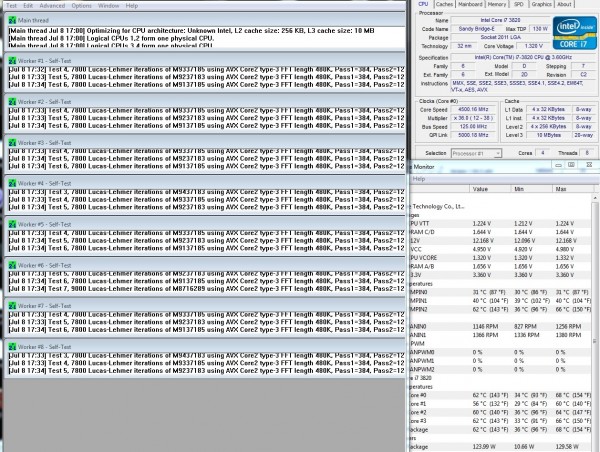Image resolution: width=600 pixels, height=452 pixels.
Task: Click the QPI Link 5000.18 MHz value
Action: coord(473,135)
